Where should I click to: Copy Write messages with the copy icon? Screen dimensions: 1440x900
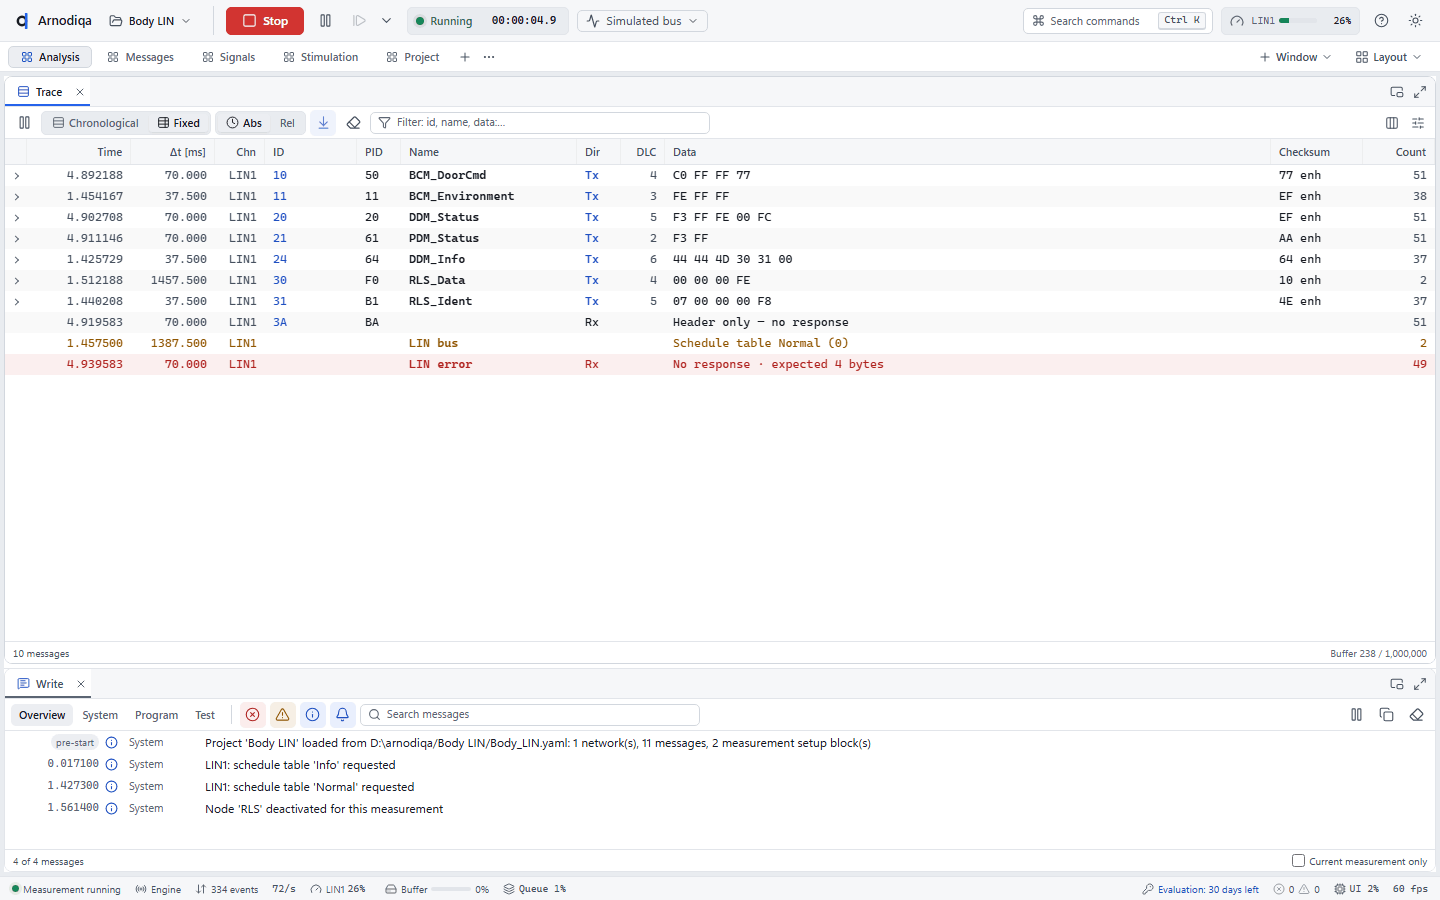[x=1386, y=715]
